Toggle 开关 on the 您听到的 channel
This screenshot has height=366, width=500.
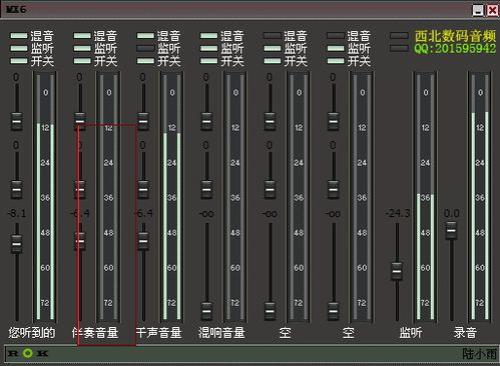[19, 61]
